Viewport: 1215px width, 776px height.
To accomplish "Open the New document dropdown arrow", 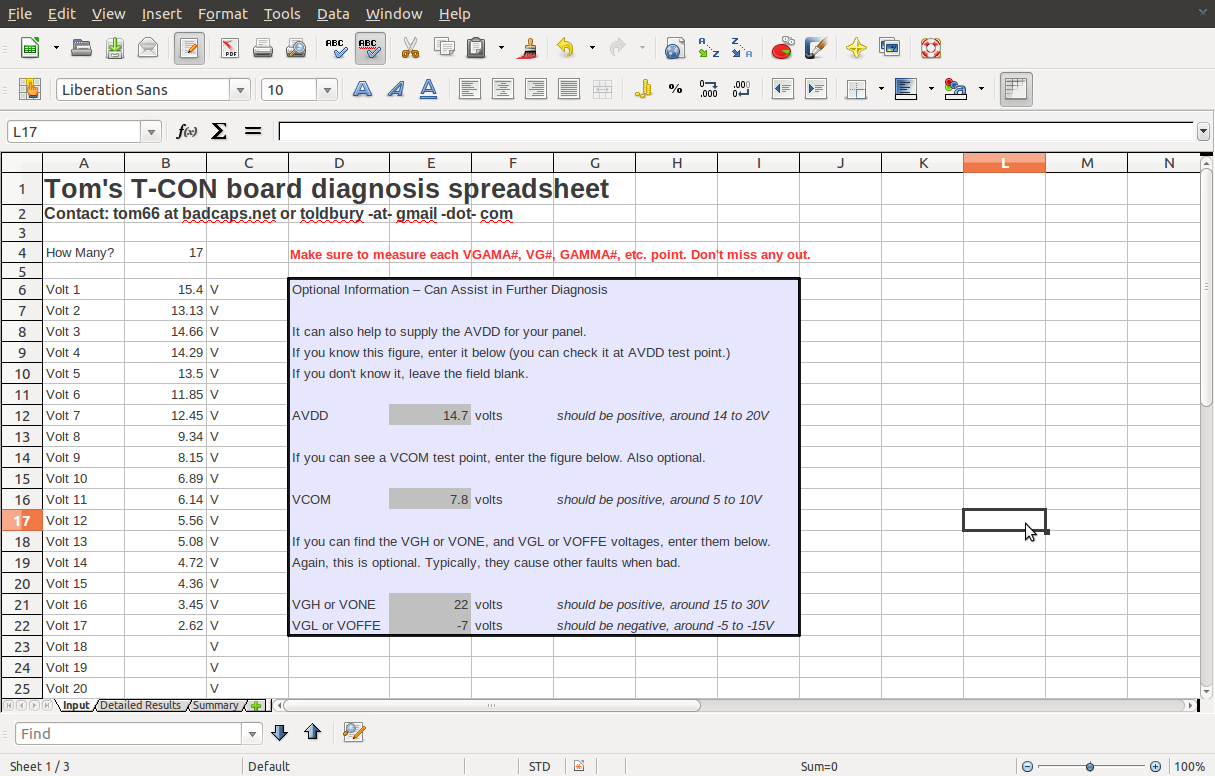I will pos(56,47).
